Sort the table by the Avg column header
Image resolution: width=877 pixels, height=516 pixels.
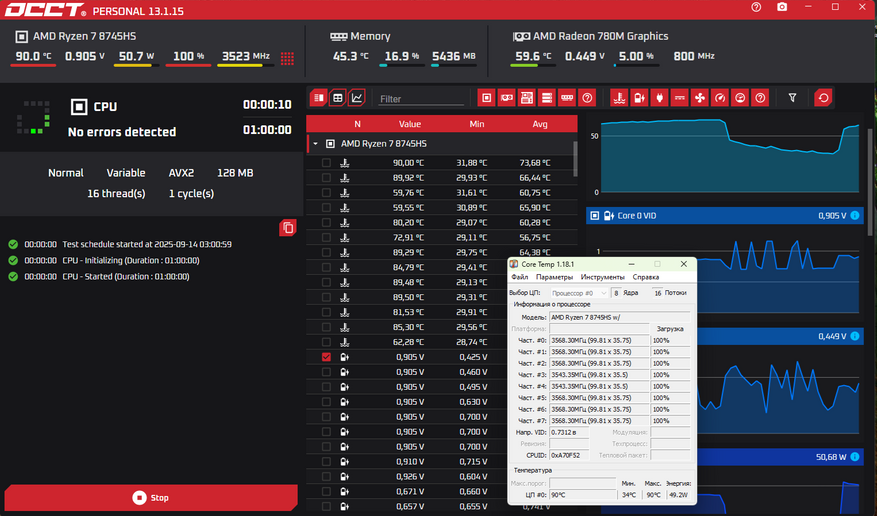540,124
